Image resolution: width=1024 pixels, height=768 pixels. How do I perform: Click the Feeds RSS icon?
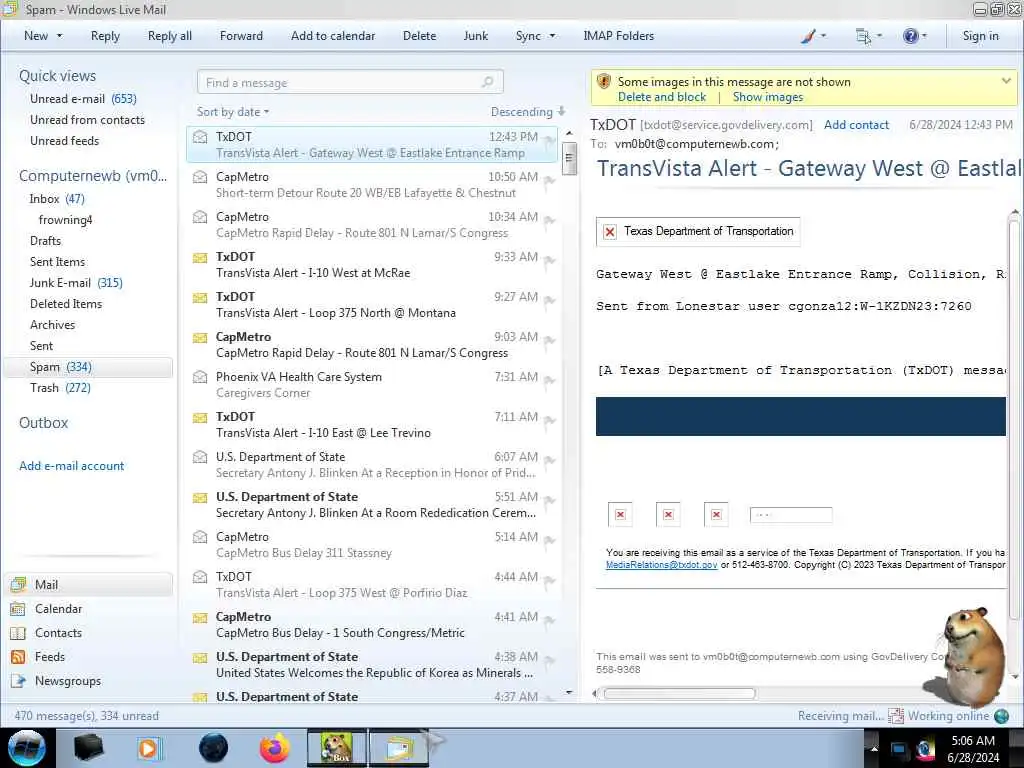point(18,657)
